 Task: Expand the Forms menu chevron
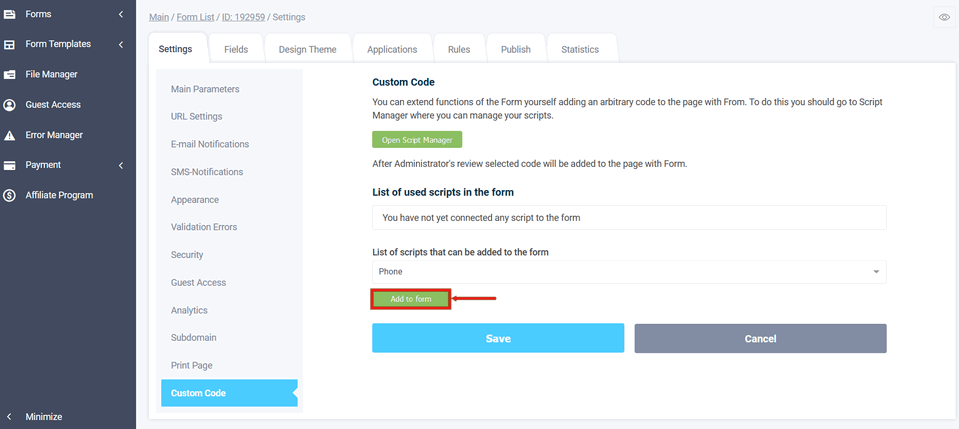pos(121,13)
